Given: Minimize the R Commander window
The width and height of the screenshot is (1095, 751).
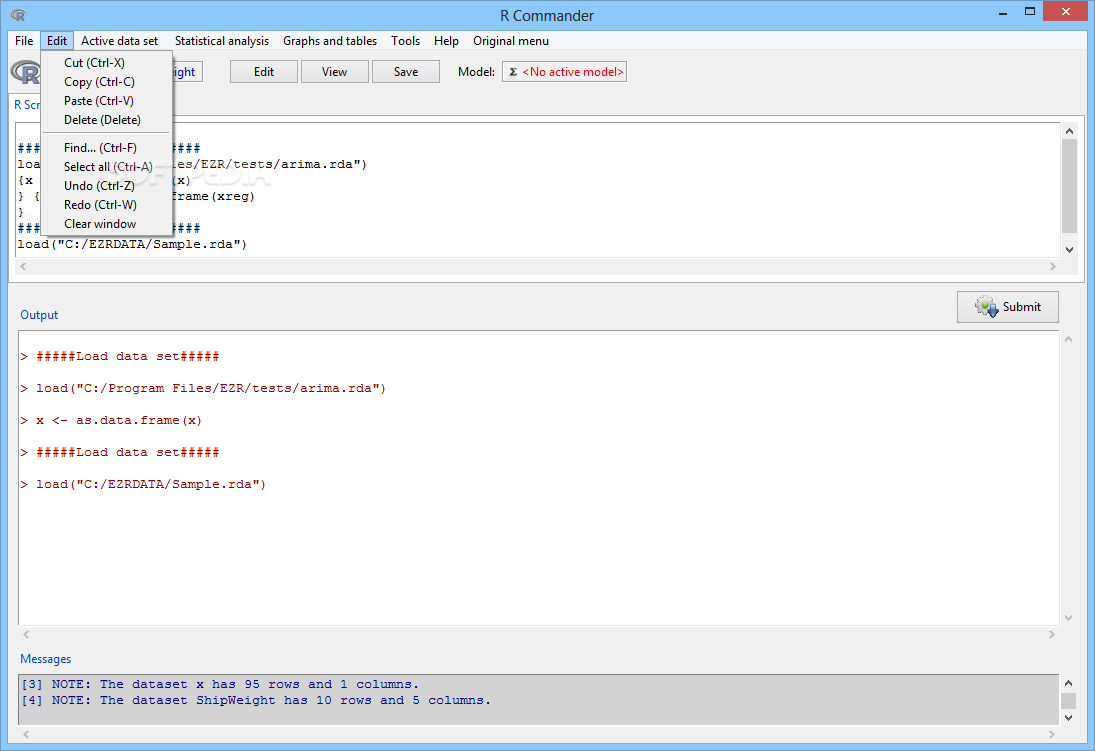Looking at the screenshot, I should click(1003, 12).
